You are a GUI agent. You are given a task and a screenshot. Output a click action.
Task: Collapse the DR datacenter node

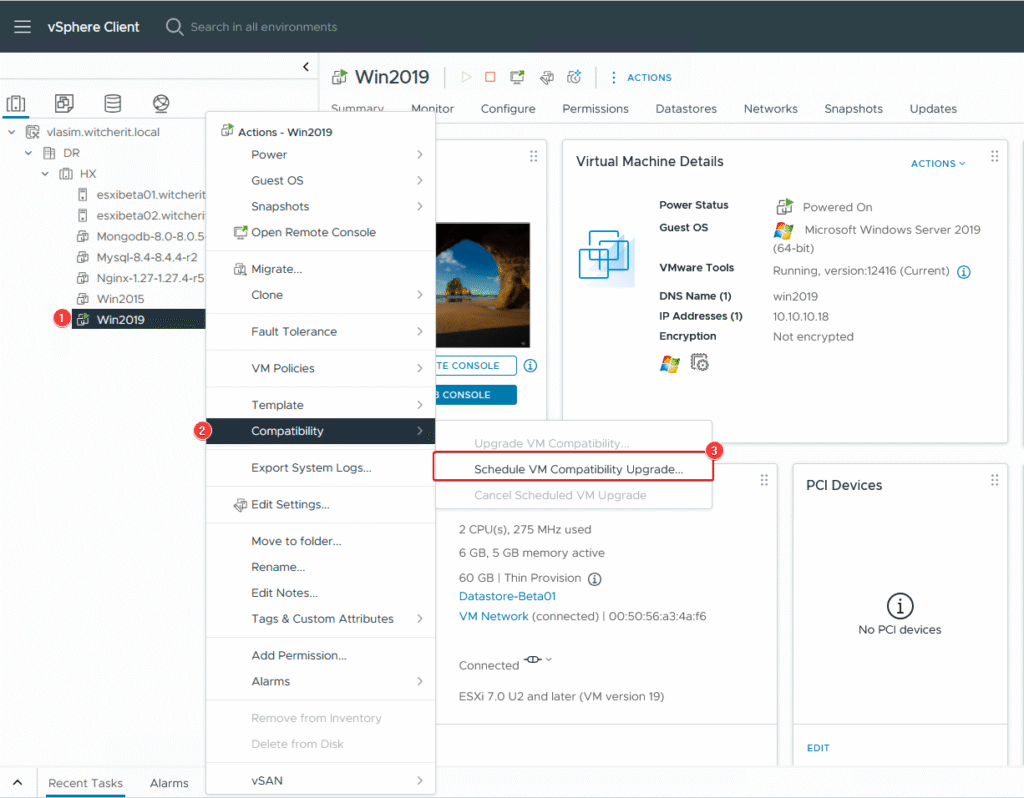click(x=28, y=153)
